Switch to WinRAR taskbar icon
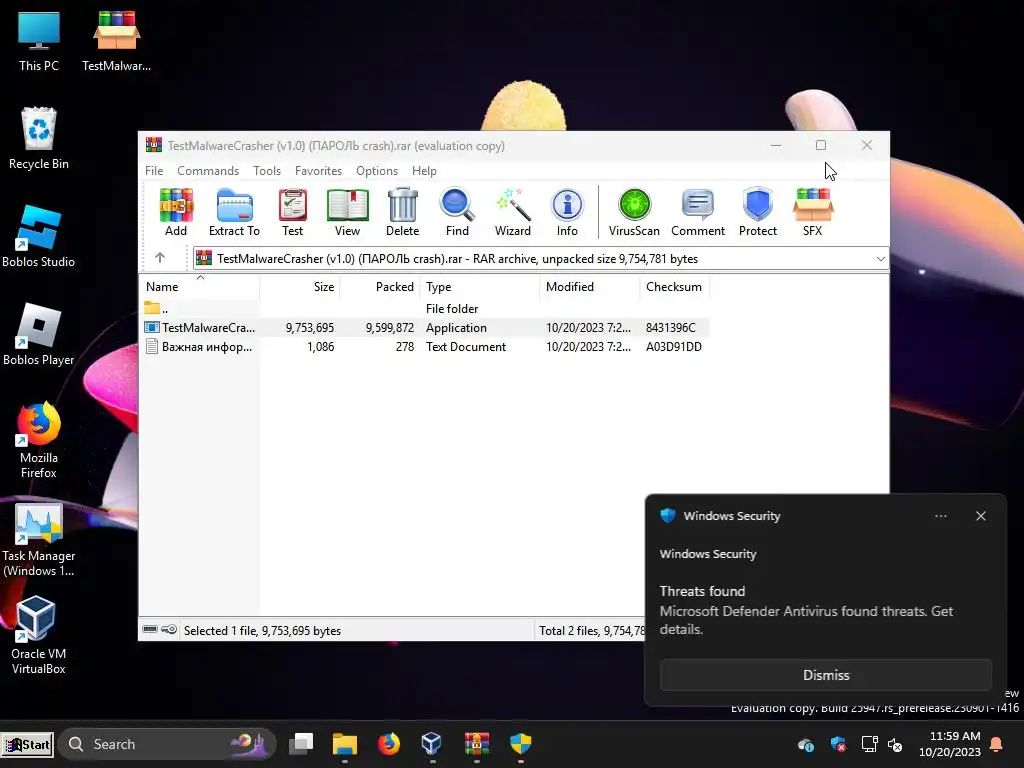This screenshot has height=768, width=1024. point(477,743)
